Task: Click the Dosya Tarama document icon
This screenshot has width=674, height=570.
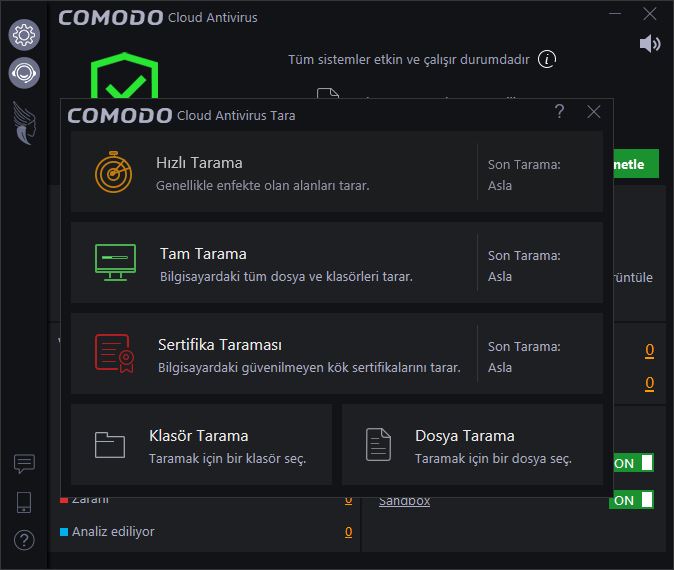Action: tap(378, 444)
